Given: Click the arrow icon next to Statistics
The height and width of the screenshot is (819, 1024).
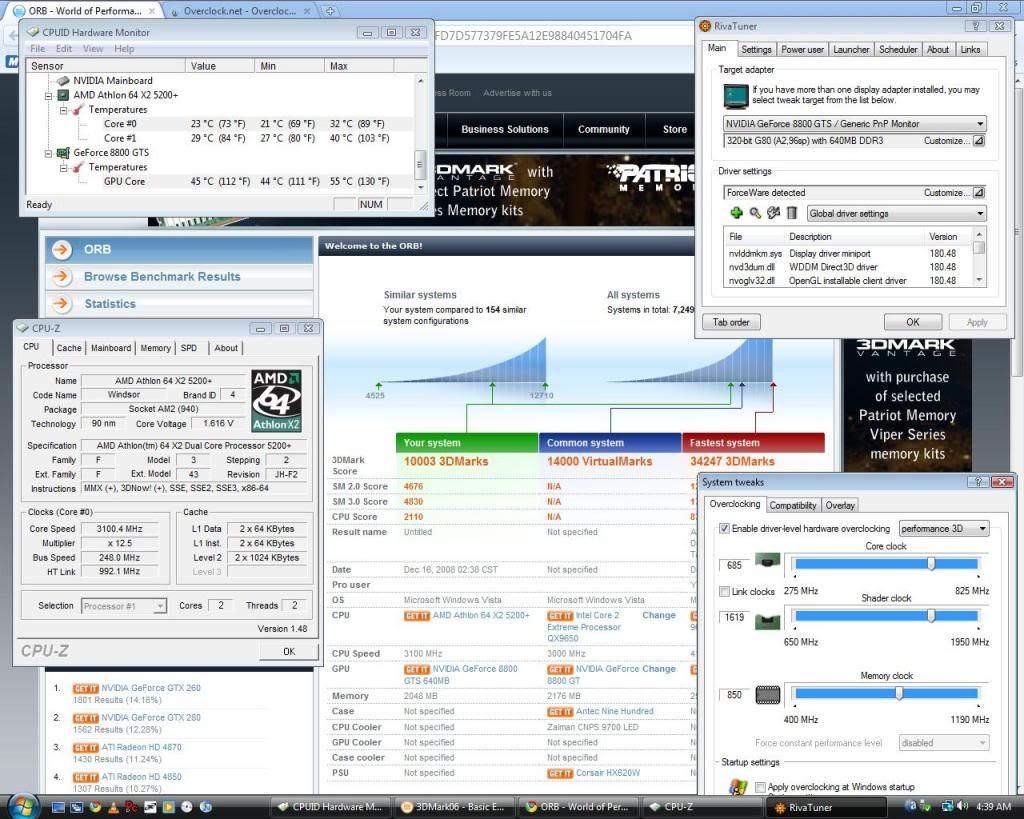Looking at the screenshot, I should 61,304.
